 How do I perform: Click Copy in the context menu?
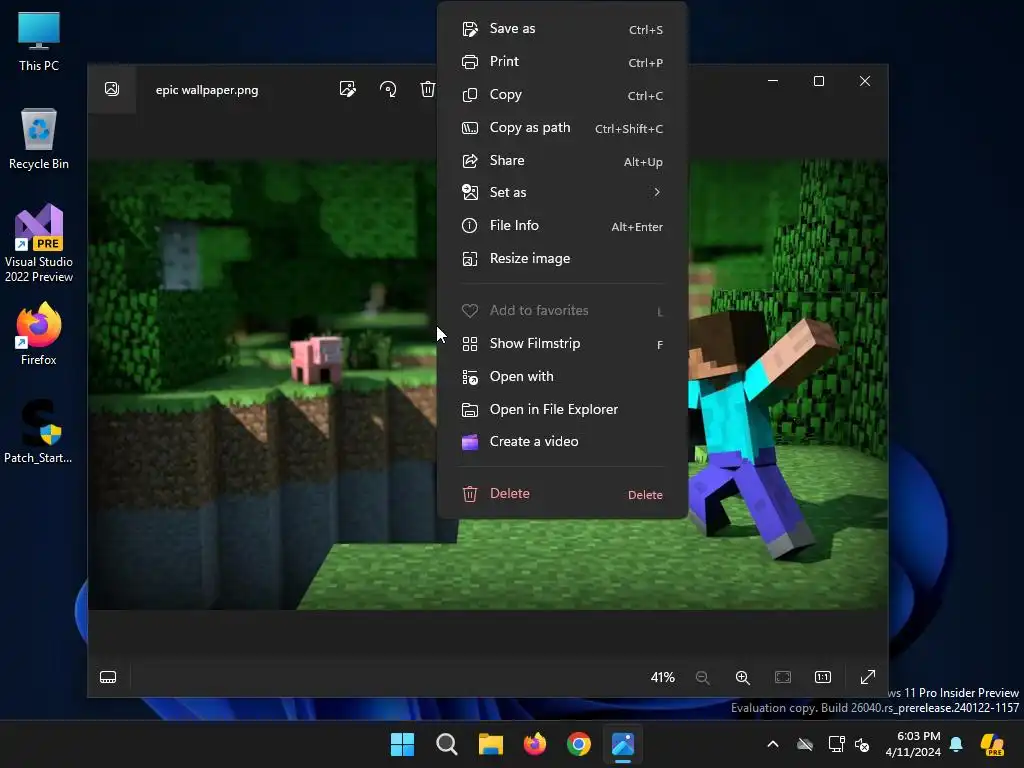click(x=562, y=95)
